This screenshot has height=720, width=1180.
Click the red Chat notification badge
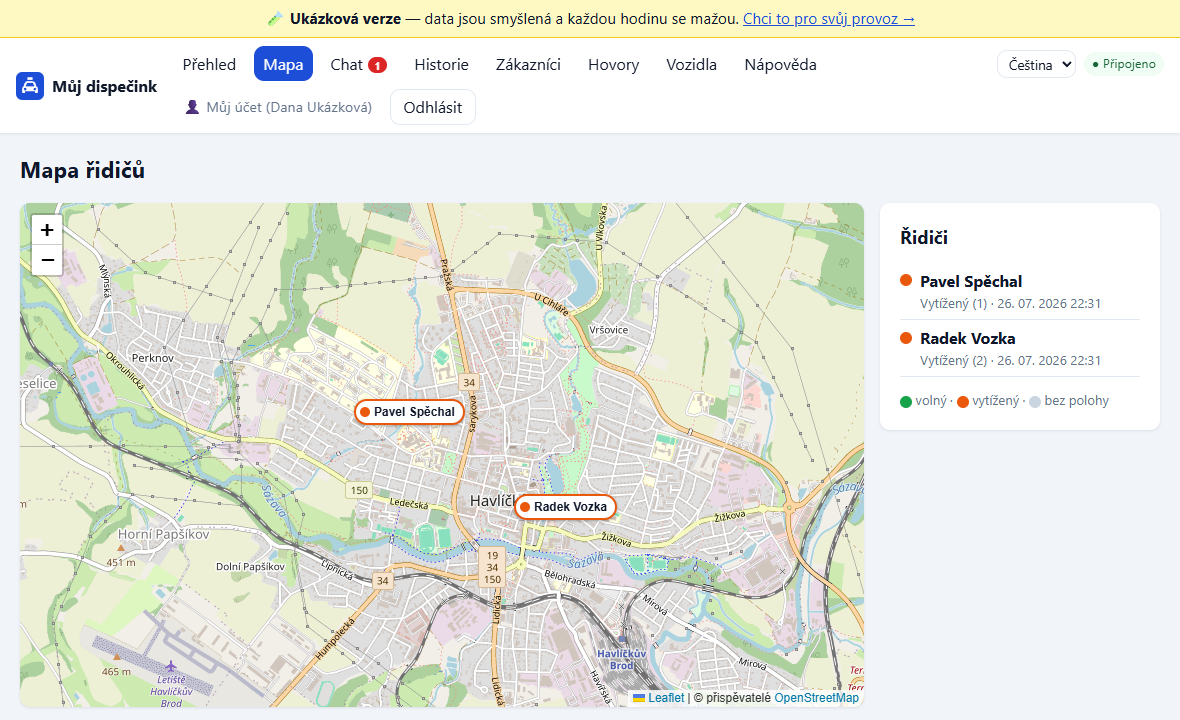click(x=377, y=65)
